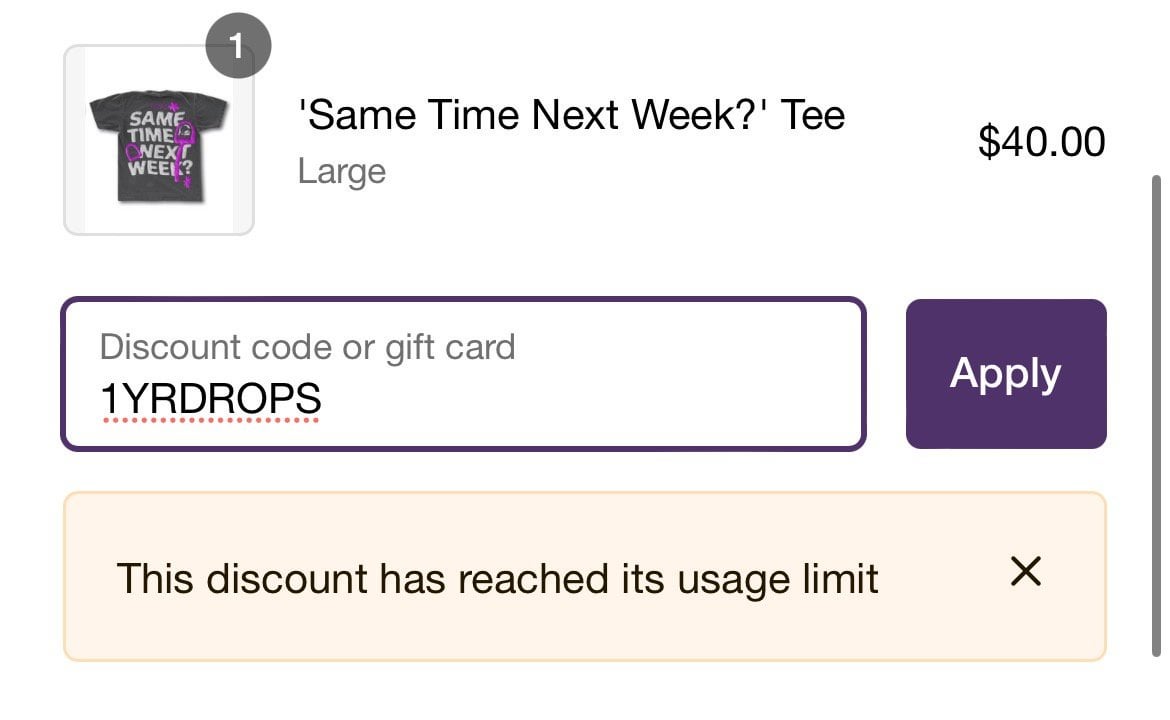The width and height of the screenshot is (1170, 720).
Task: Click the 'Discount code or gift card' placeholder label
Action: pos(307,347)
